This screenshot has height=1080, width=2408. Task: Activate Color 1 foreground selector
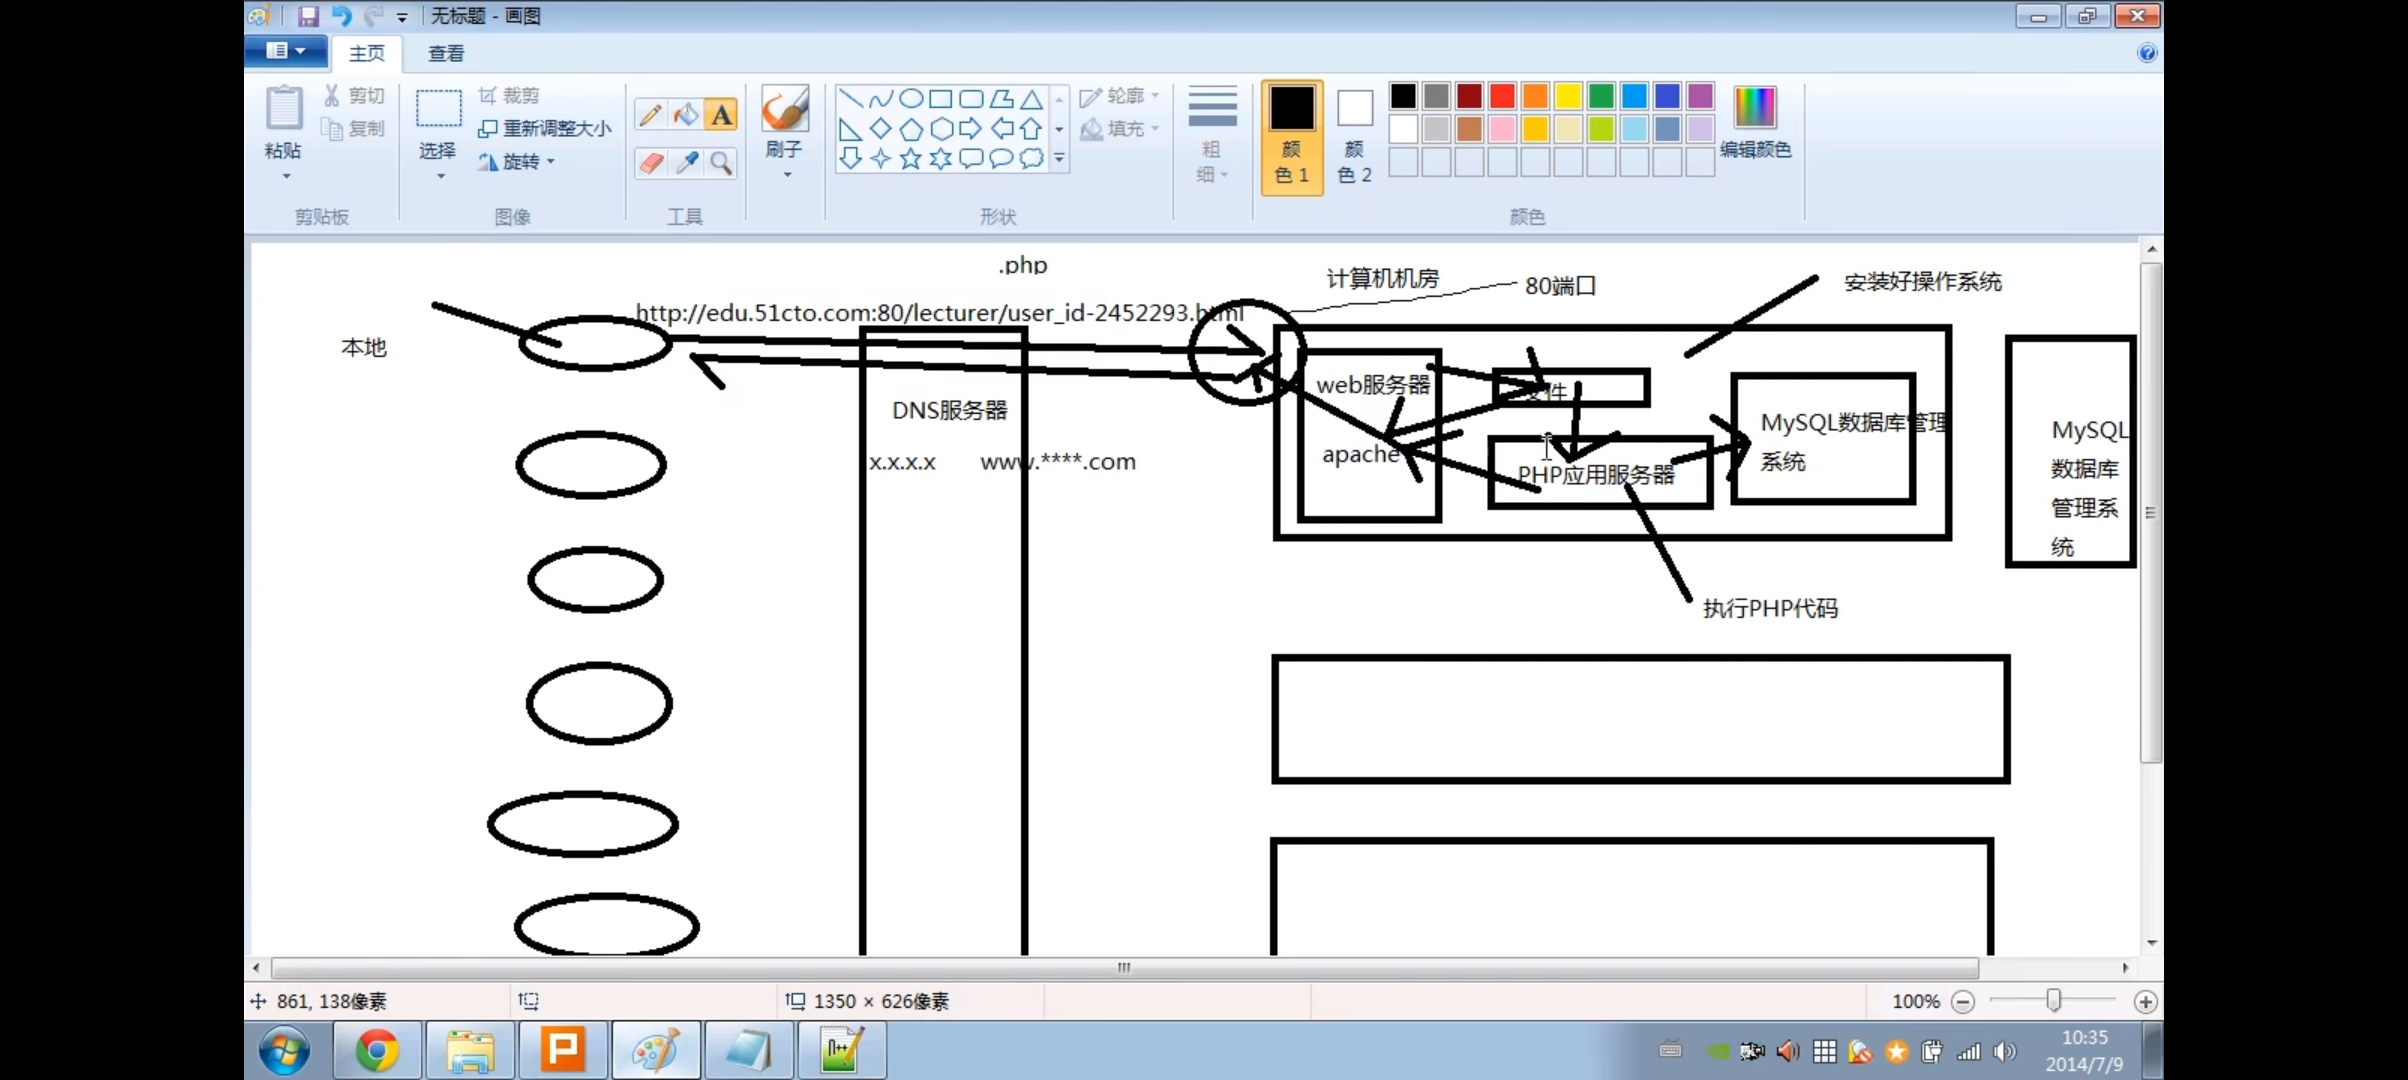pyautogui.click(x=1291, y=137)
